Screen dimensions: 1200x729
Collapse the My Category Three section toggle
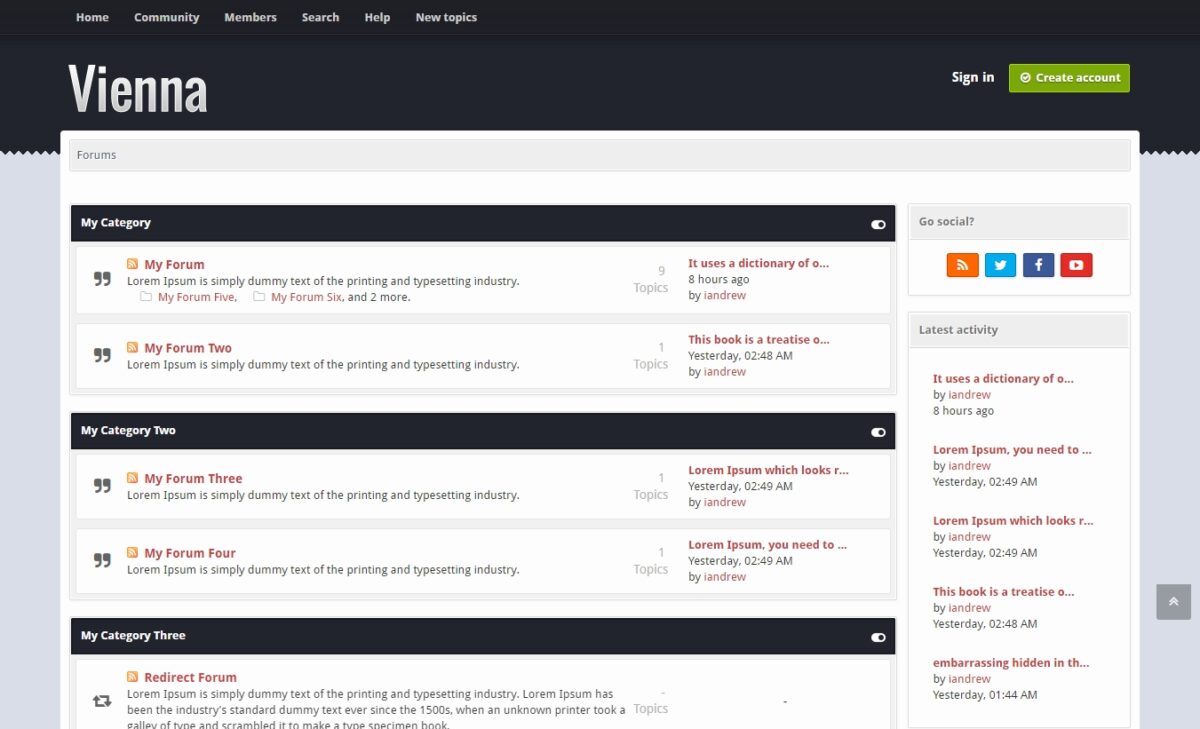[x=878, y=636]
